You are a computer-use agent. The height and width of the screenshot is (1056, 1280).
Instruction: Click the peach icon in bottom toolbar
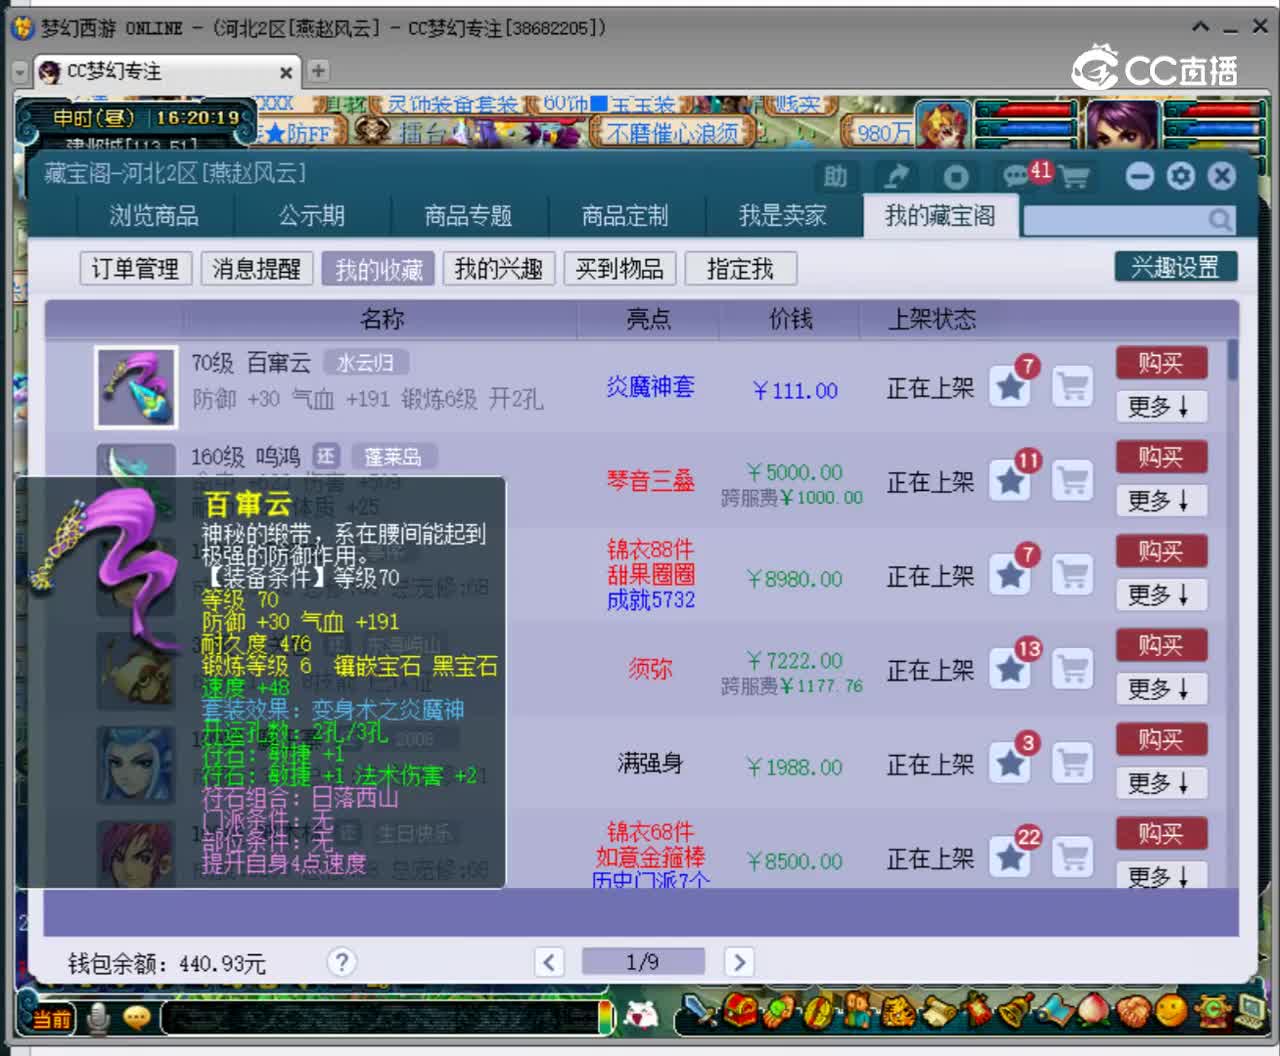point(1093,1011)
